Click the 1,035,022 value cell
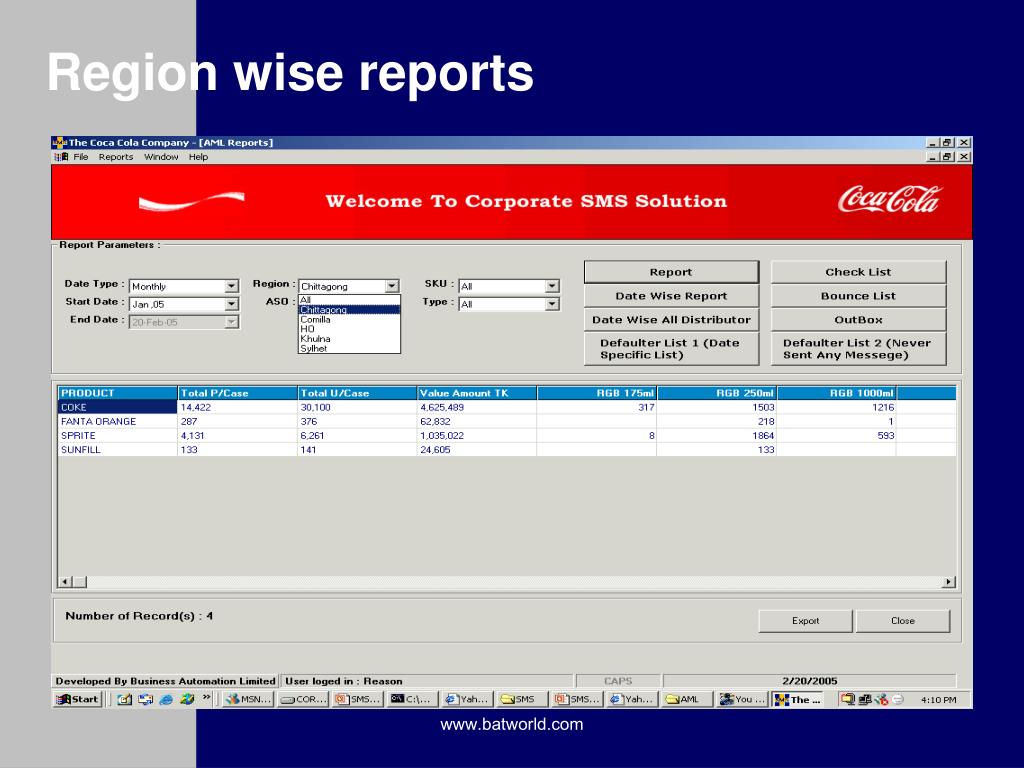 [x=477, y=436]
